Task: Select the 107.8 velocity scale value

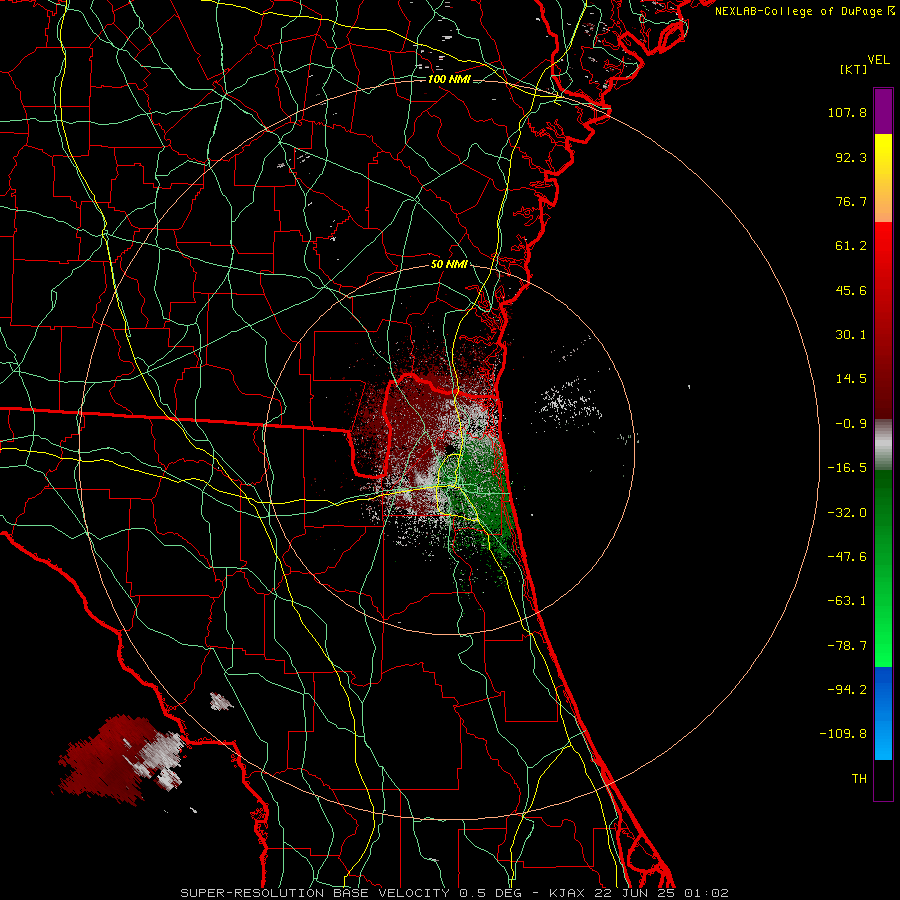Action: point(847,112)
